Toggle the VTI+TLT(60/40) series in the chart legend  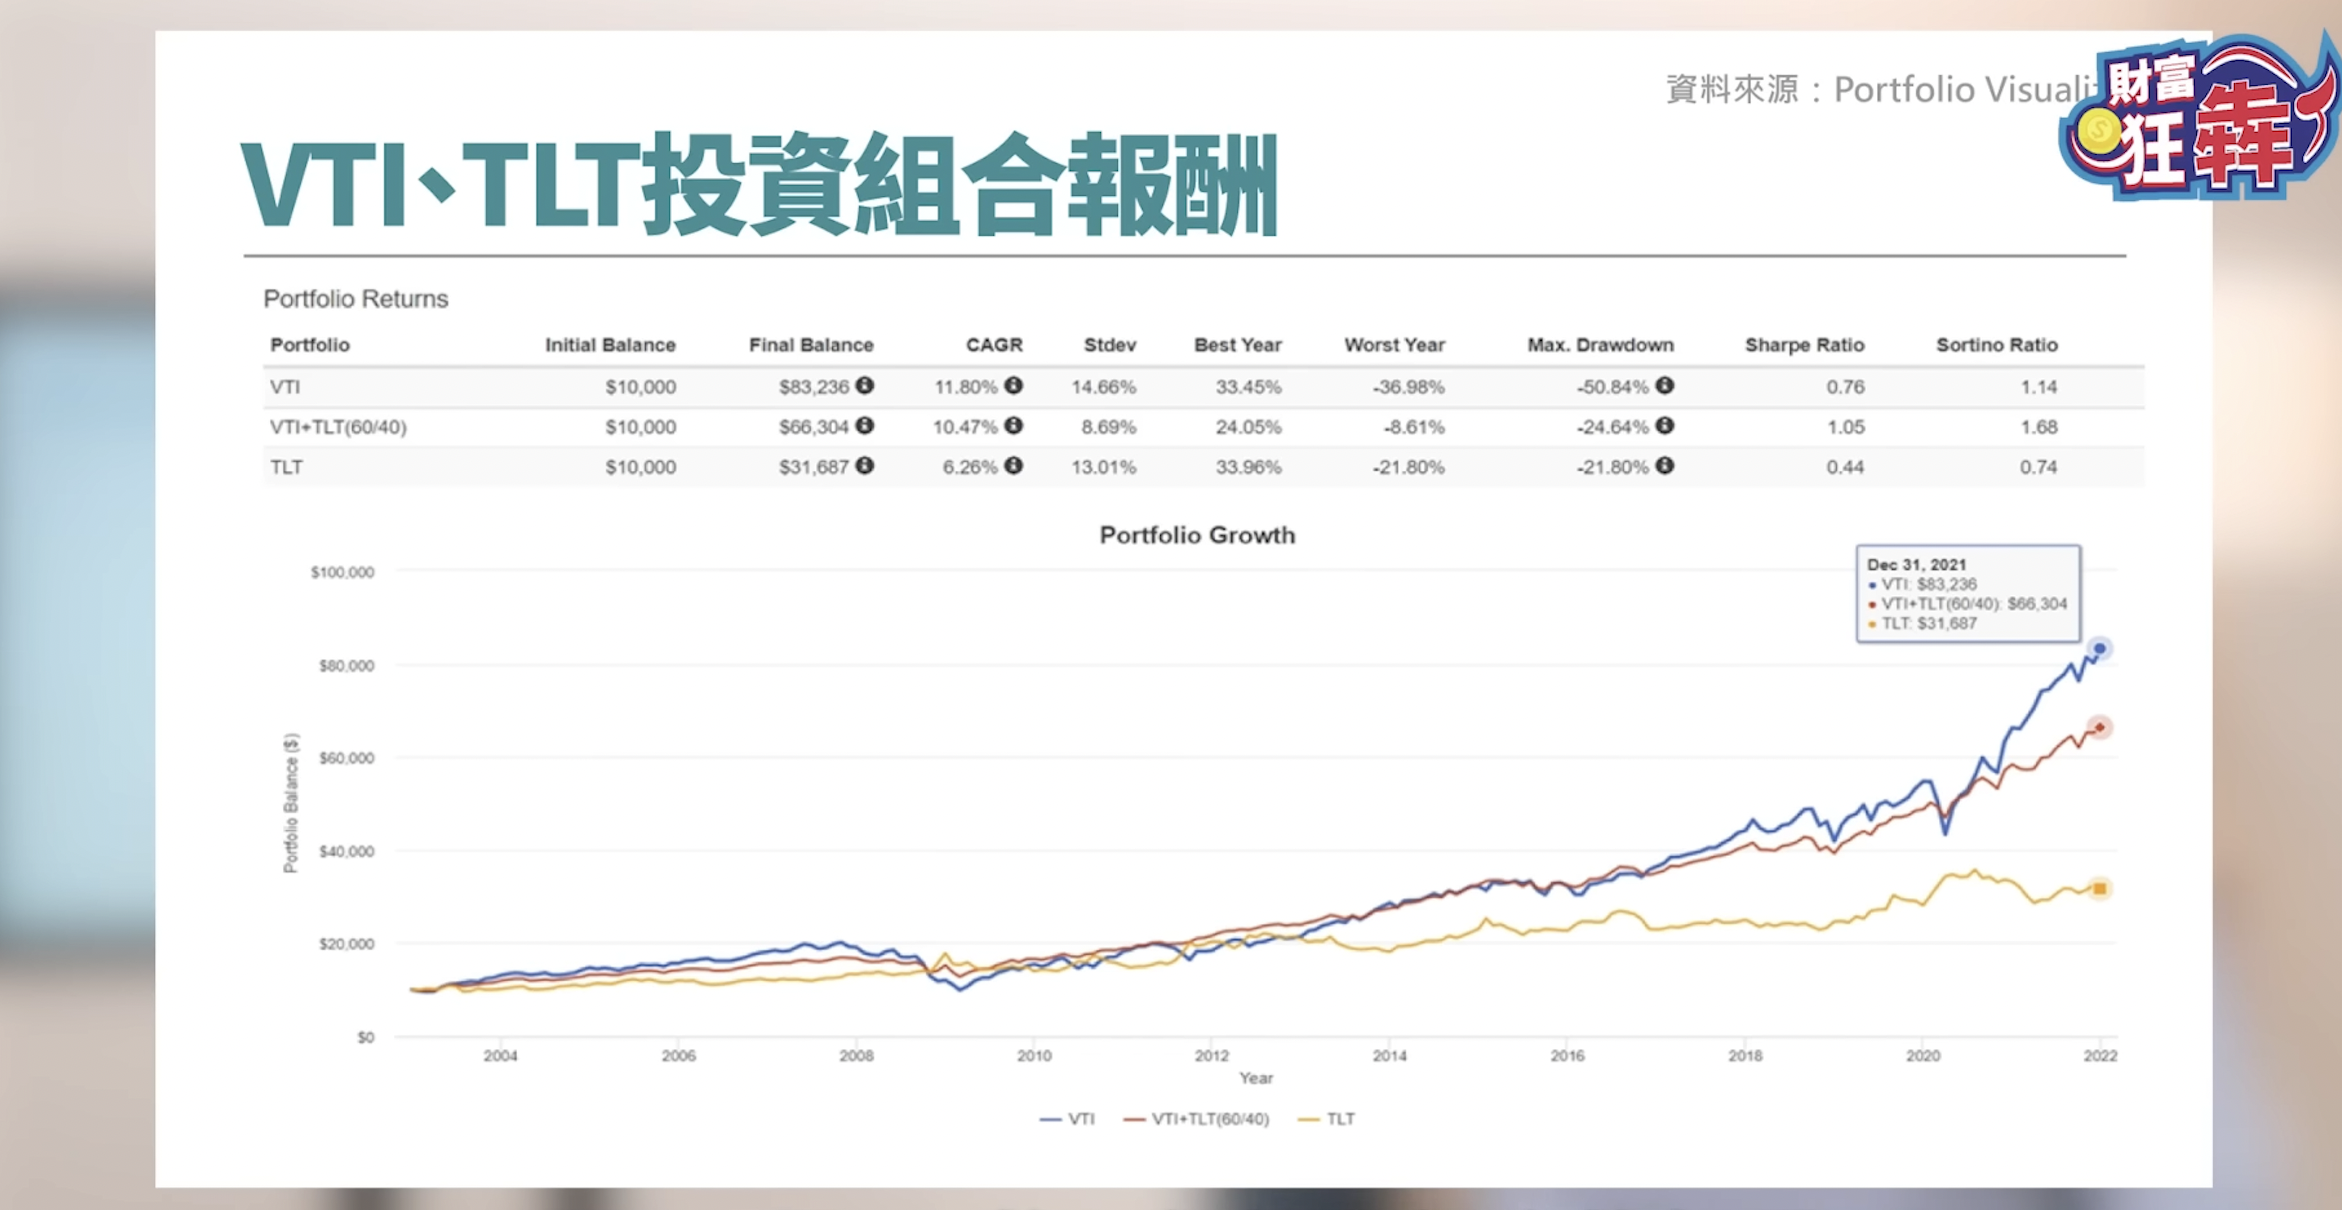(x=1196, y=1119)
